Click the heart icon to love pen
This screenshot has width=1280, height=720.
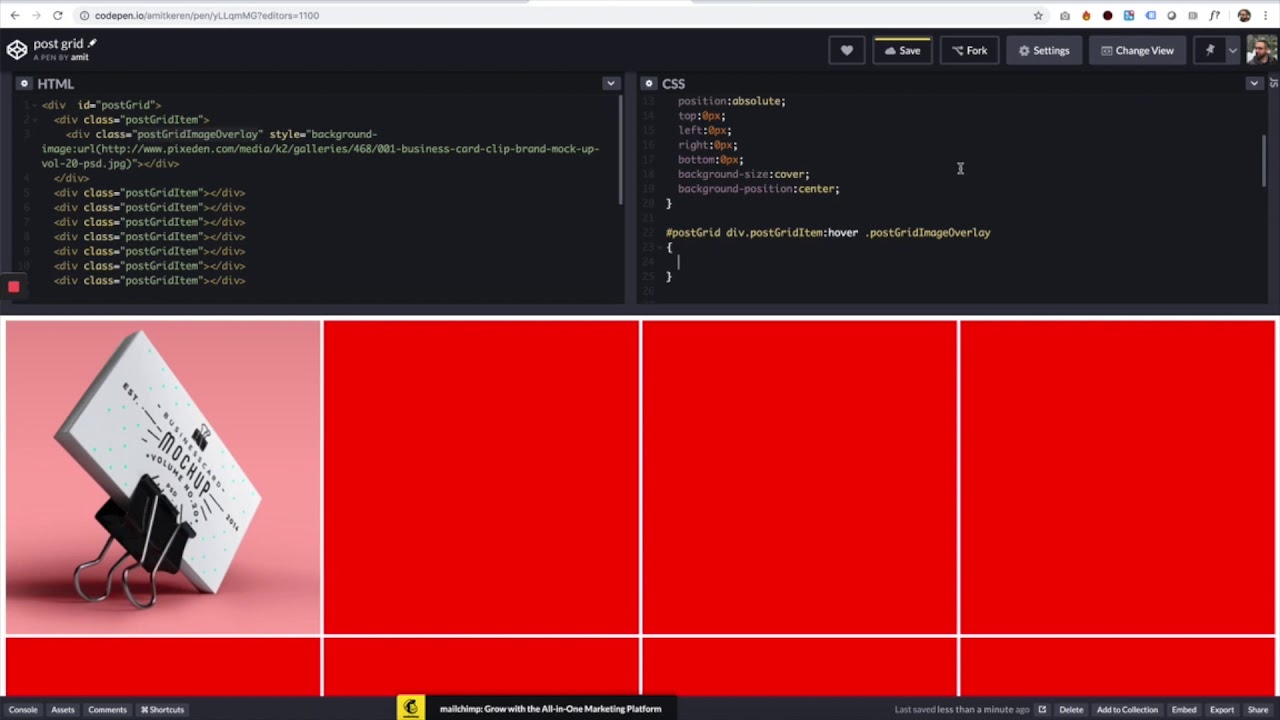pyautogui.click(x=846, y=50)
